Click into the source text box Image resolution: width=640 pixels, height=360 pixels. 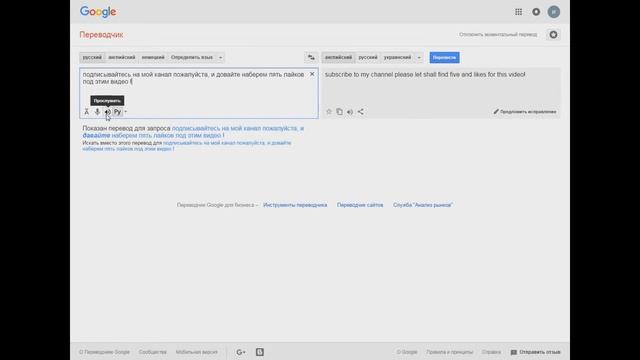pos(199,93)
